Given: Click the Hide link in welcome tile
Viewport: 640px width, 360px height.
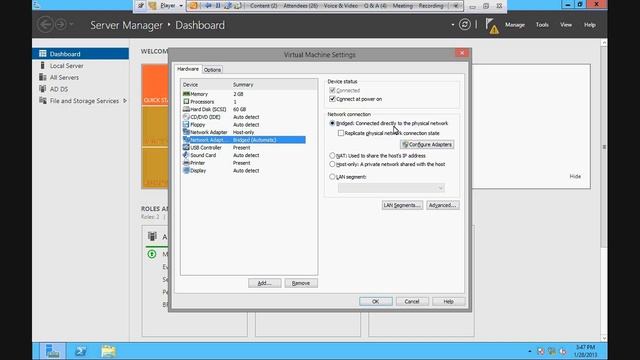Looking at the screenshot, I should [x=575, y=176].
